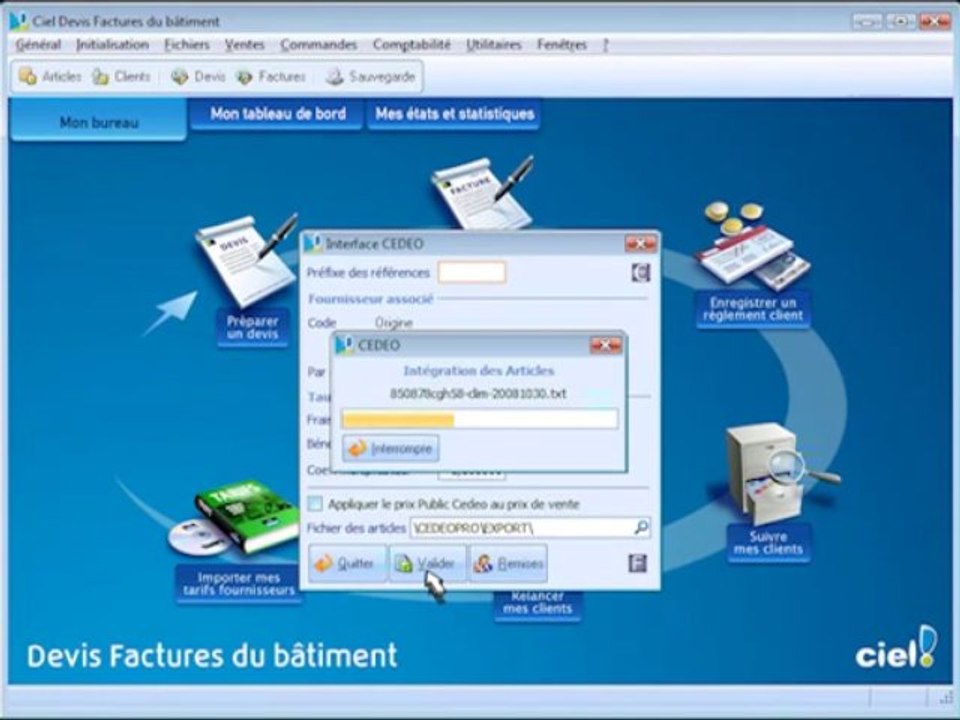Click the Sauvegarde toolbar button
This screenshot has width=960, height=720.
pos(370,77)
